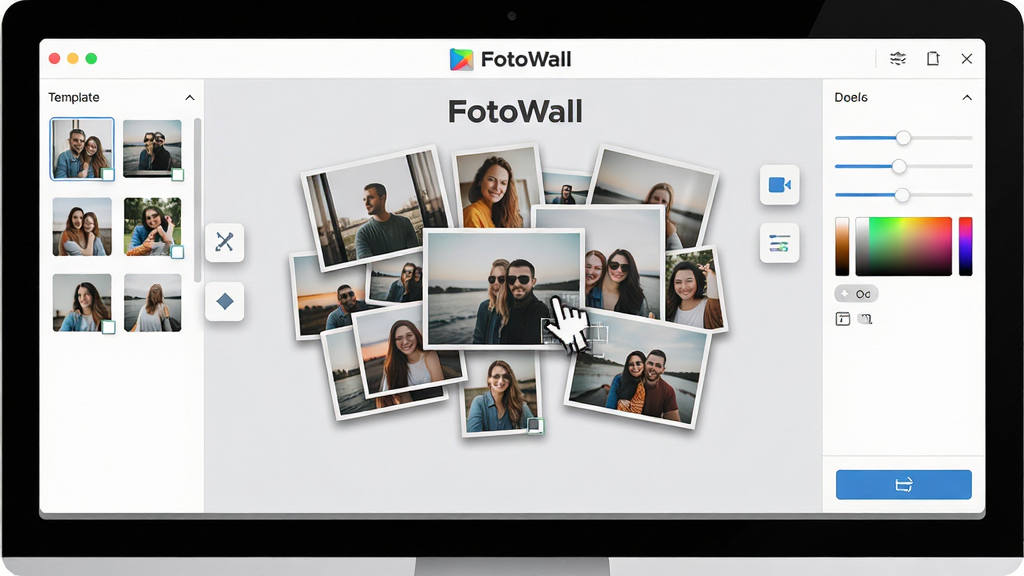Click the small gray icon beside layout icon
The width and height of the screenshot is (1024, 576).
click(x=865, y=319)
